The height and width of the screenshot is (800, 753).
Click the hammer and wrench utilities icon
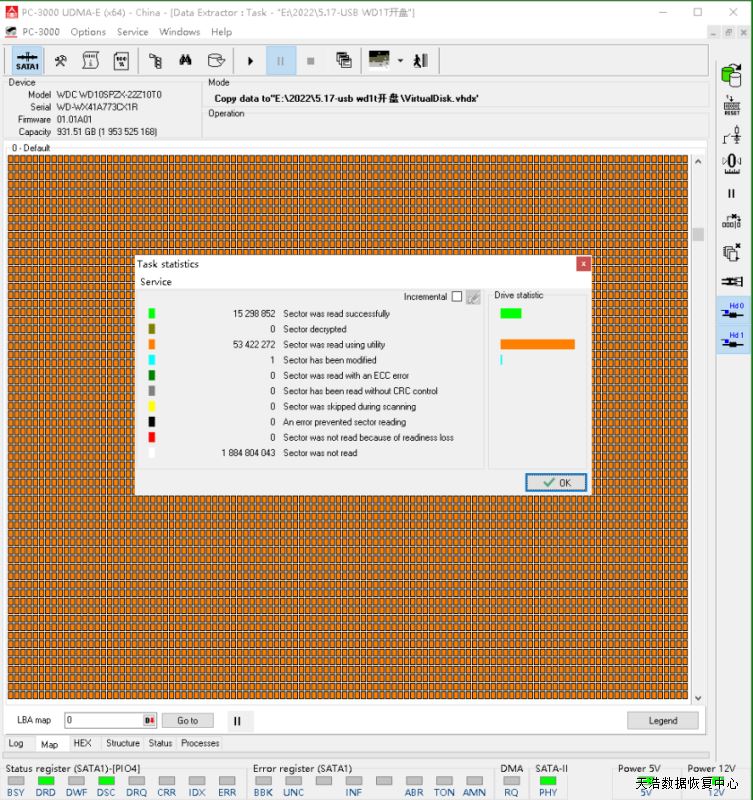(x=61, y=60)
